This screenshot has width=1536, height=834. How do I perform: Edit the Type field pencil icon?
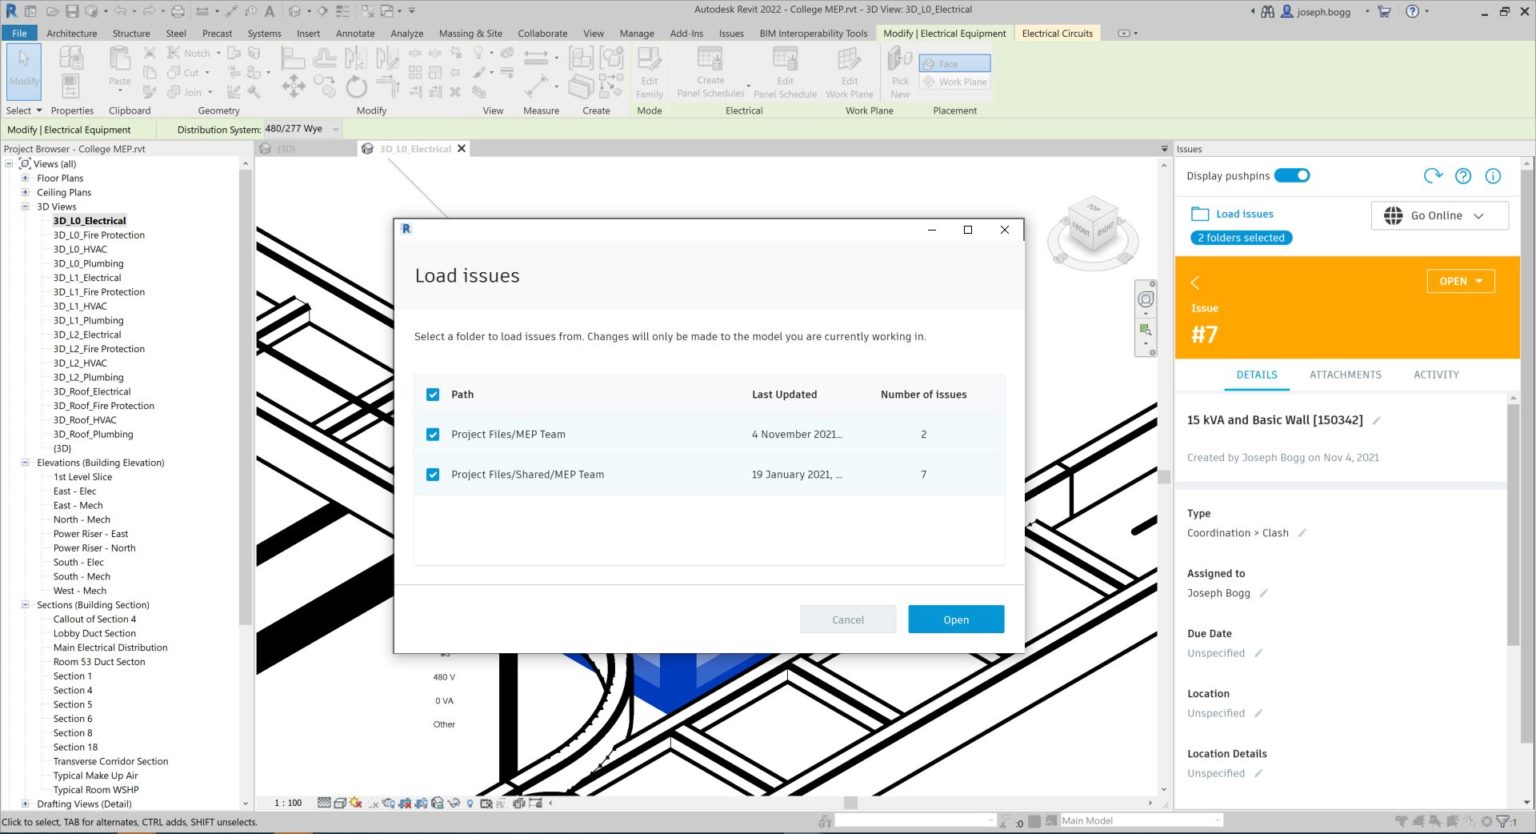coord(1302,533)
